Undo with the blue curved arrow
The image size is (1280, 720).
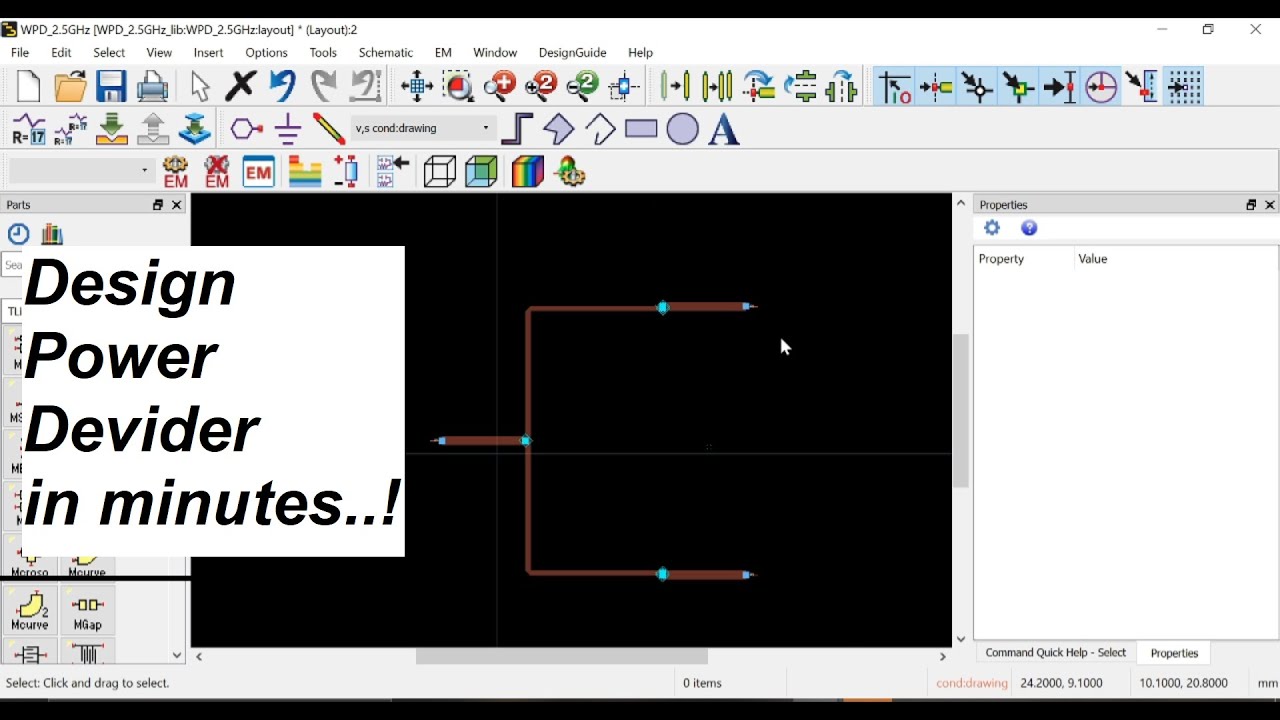(282, 87)
